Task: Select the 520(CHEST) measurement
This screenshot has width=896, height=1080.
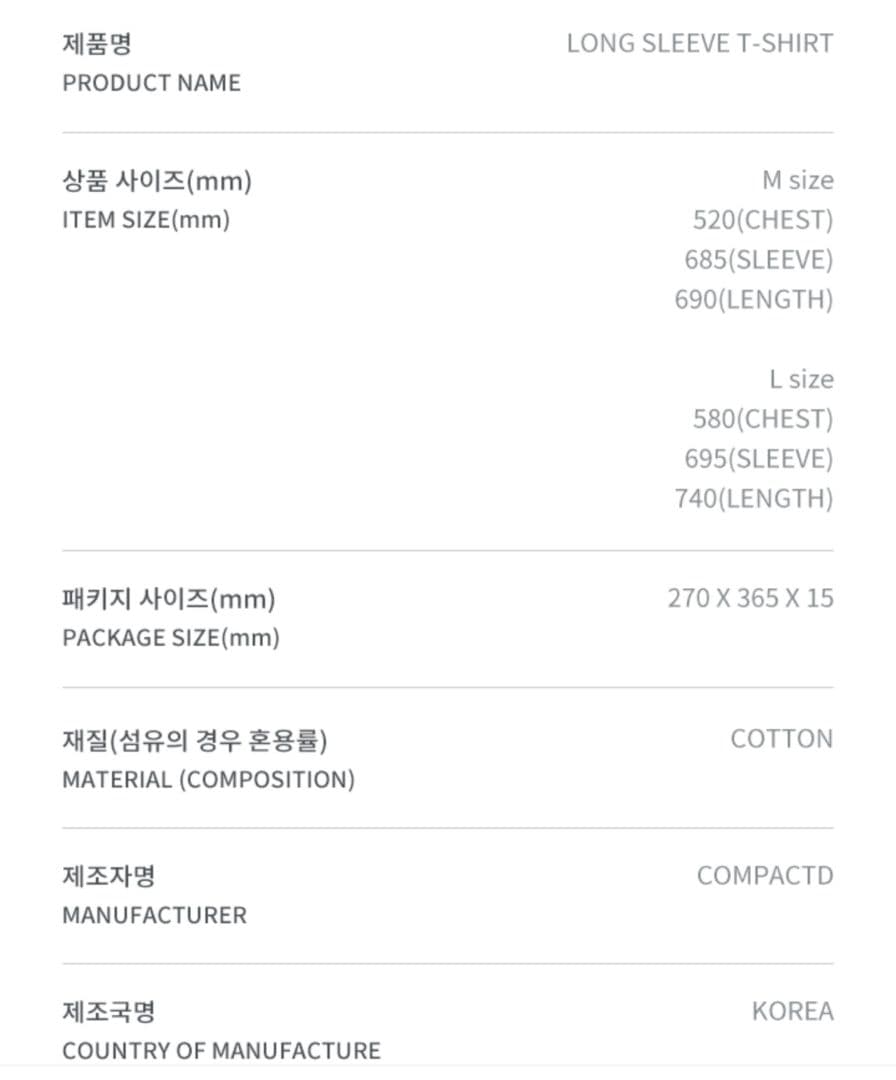Action: 762,220
